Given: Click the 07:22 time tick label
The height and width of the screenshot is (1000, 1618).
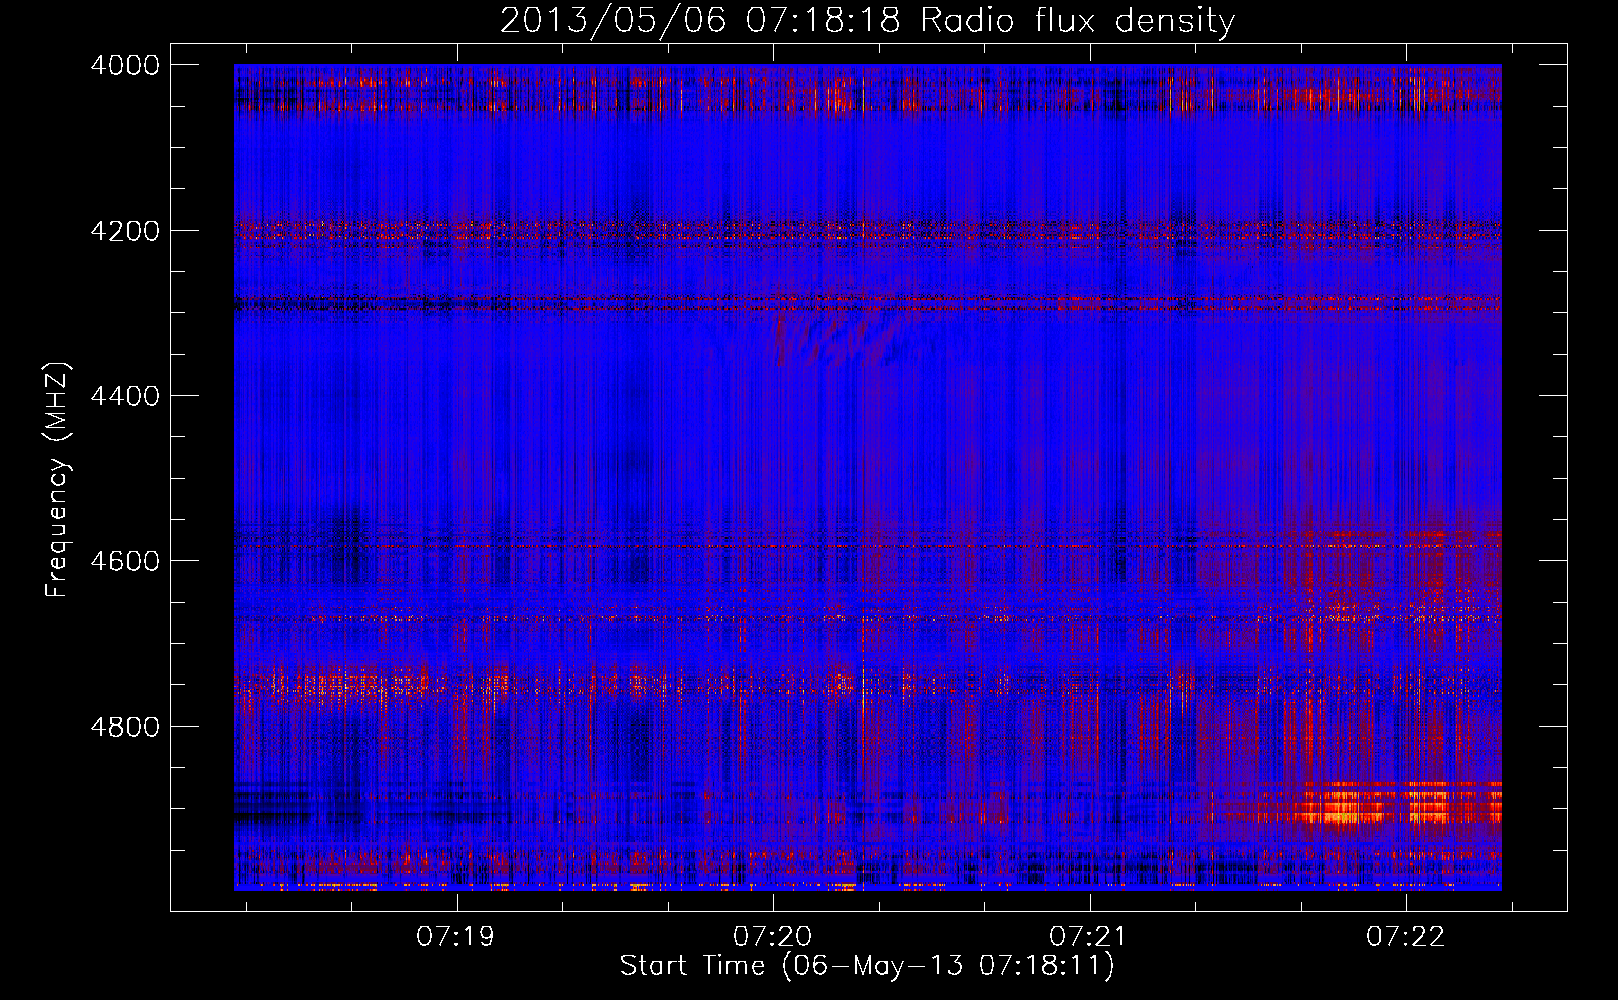Looking at the screenshot, I should point(1406,937).
